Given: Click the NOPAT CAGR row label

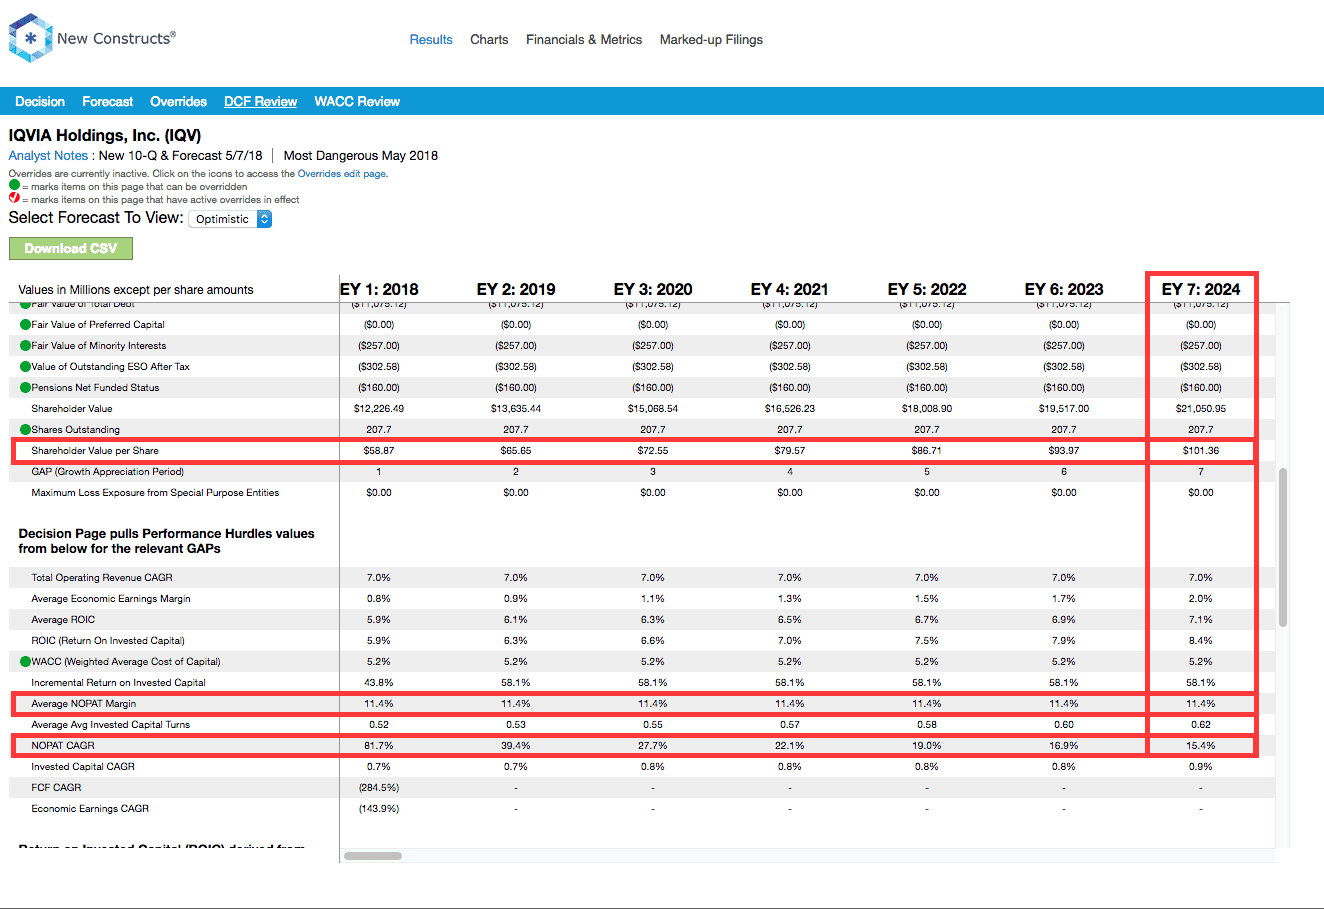Looking at the screenshot, I should (62, 745).
